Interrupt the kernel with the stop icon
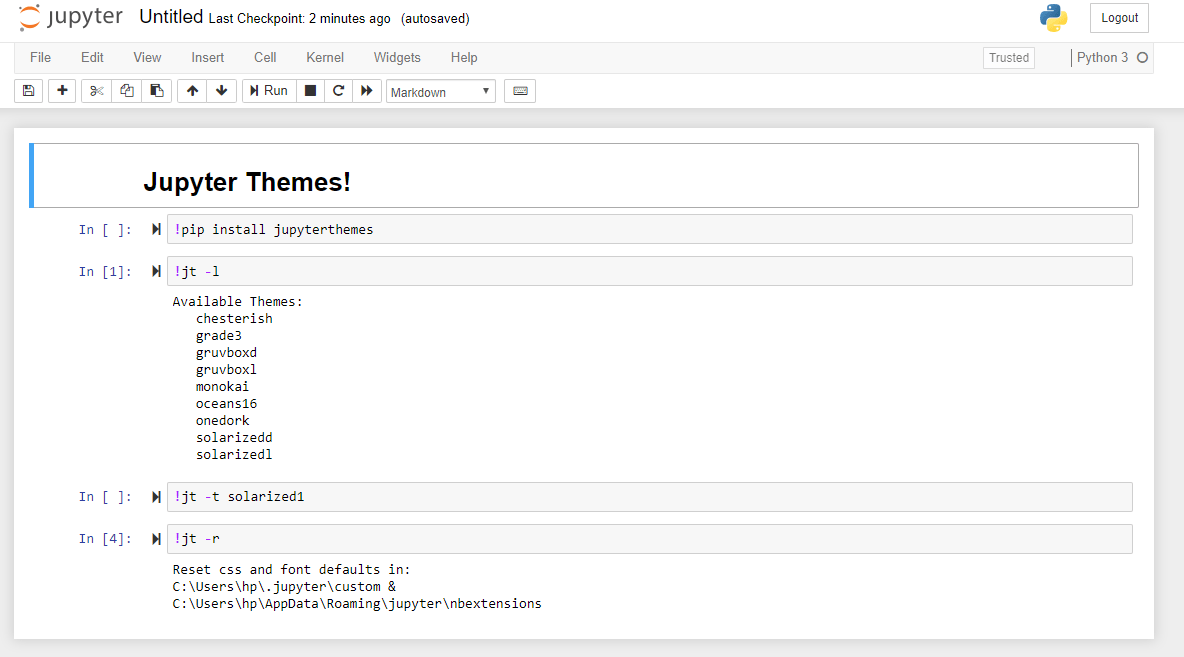Viewport: 1184px width, 657px height. (x=310, y=90)
